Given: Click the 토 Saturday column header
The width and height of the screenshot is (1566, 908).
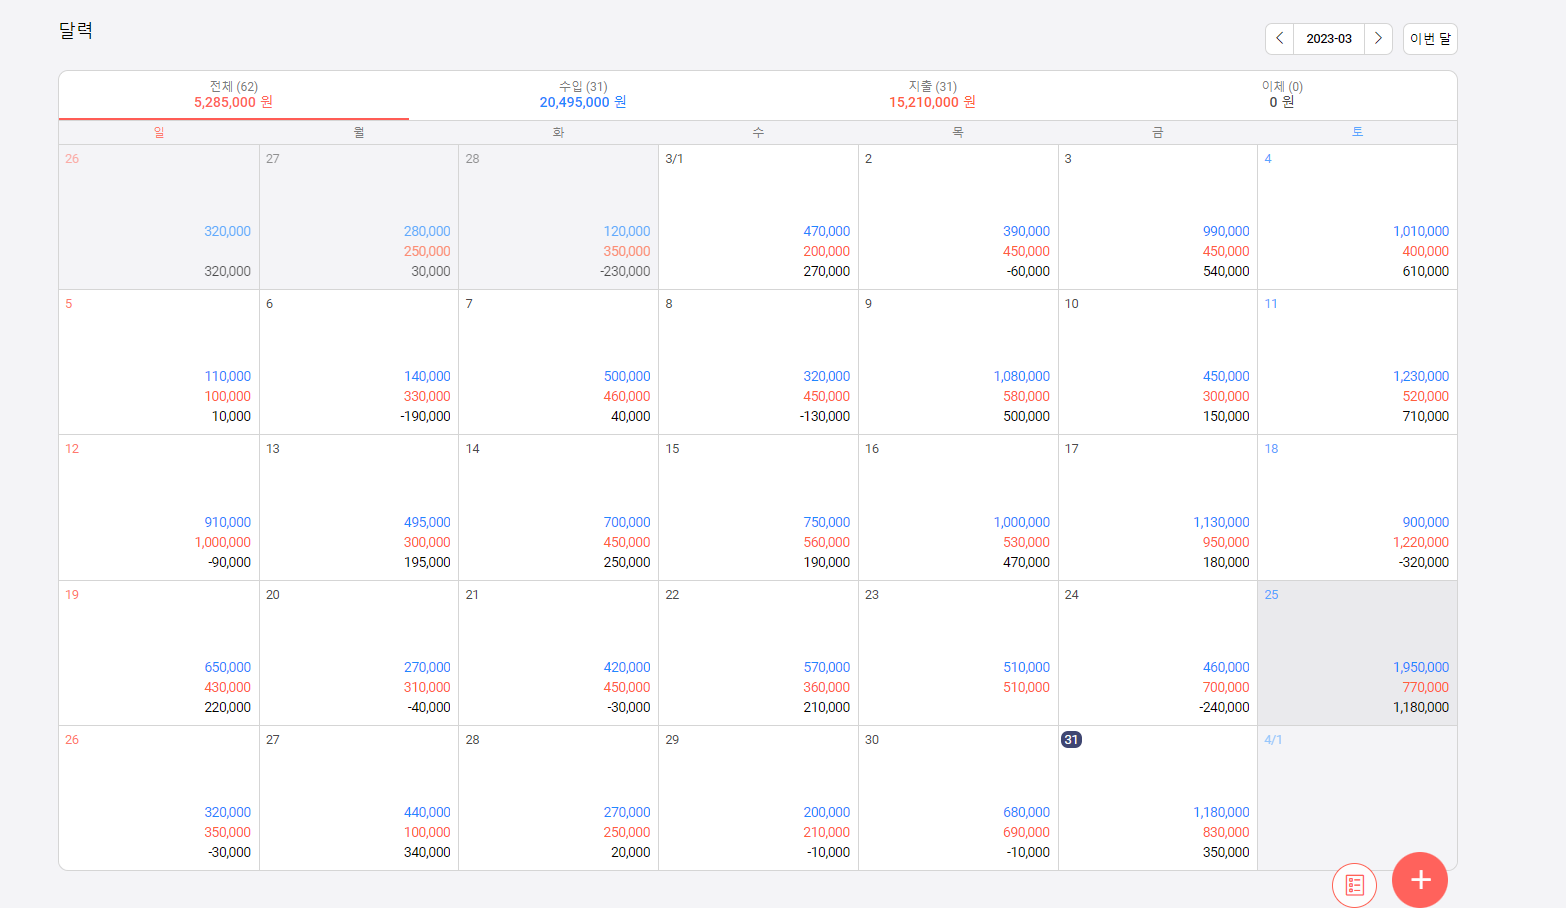Looking at the screenshot, I should click(1357, 132).
